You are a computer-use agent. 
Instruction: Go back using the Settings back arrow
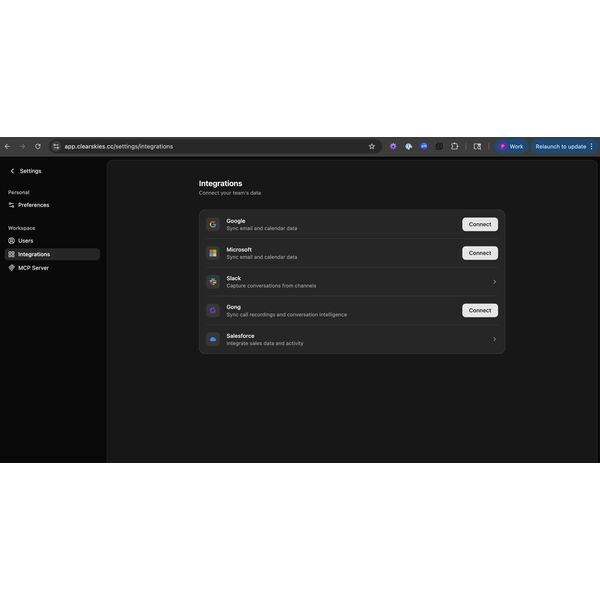coord(12,171)
